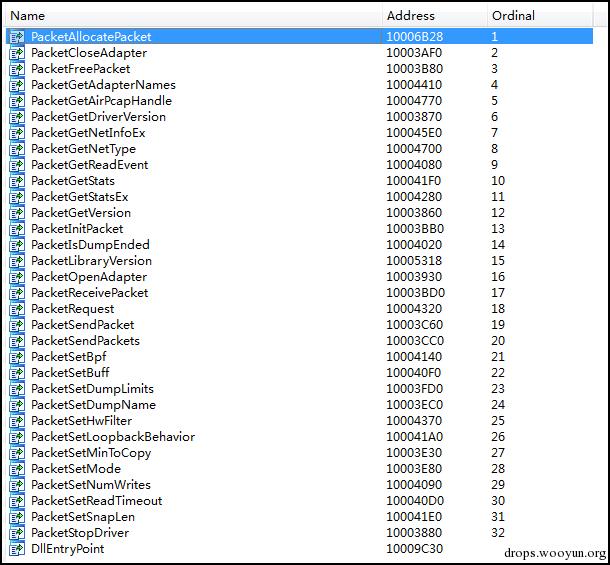The image size is (610, 565).
Task: Select the PacketGetAirPcapHandle function name
Action: (x=102, y=100)
